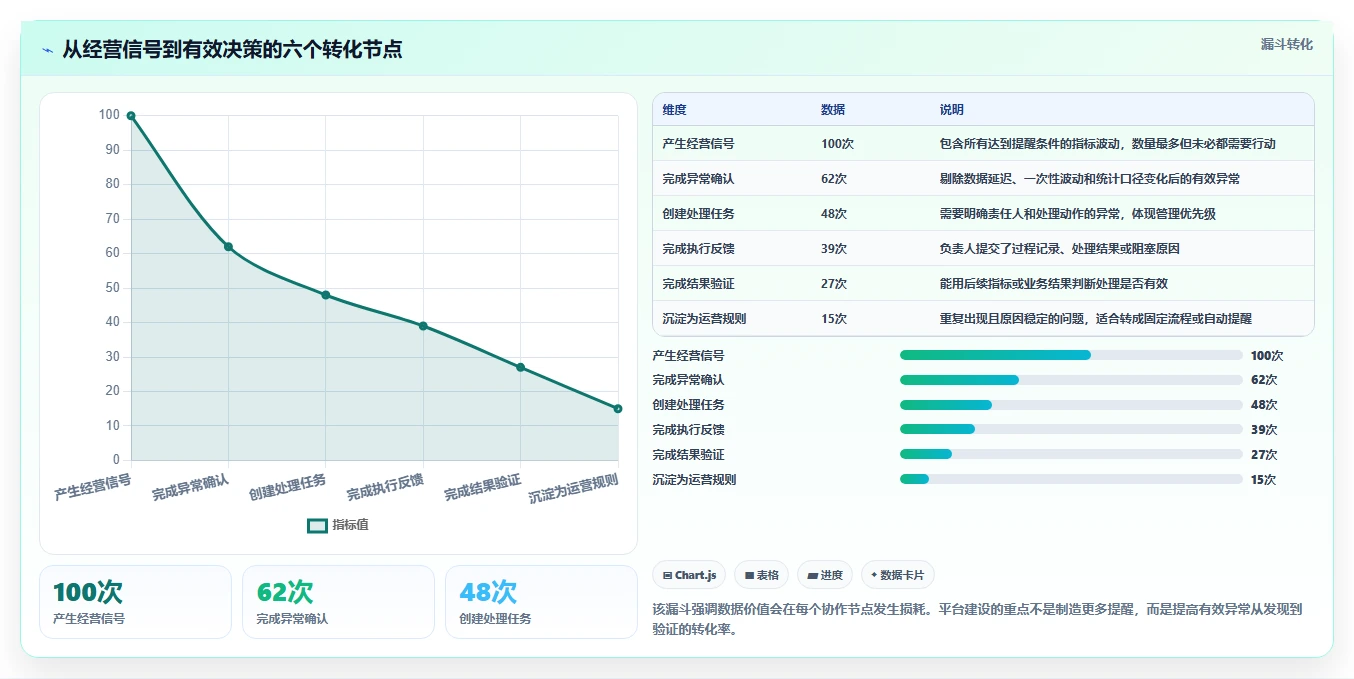Click the 27次 table cell
This screenshot has height=679, width=1354.
(x=834, y=284)
